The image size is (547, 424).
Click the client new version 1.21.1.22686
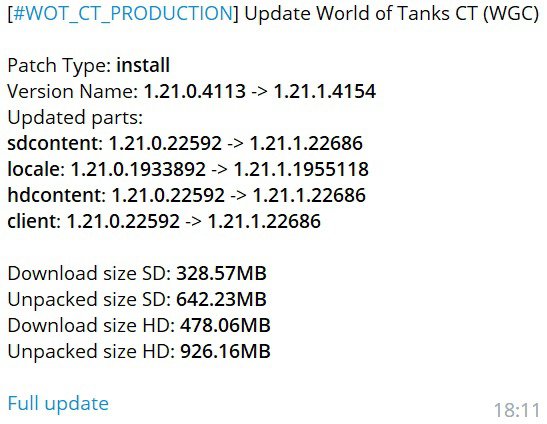pyautogui.click(x=264, y=221)
